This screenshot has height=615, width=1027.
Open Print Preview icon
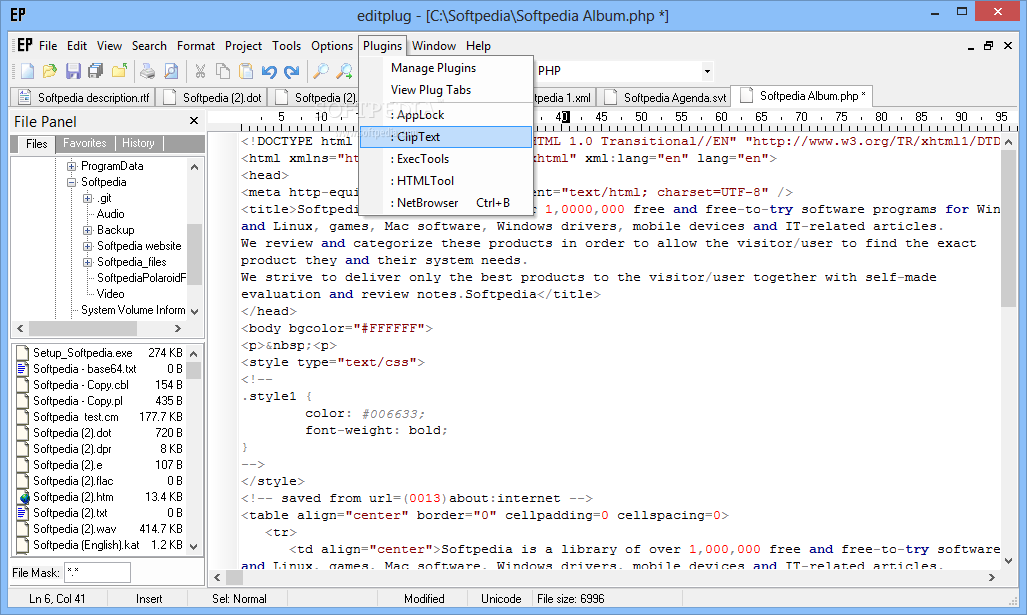click(171, 71)
